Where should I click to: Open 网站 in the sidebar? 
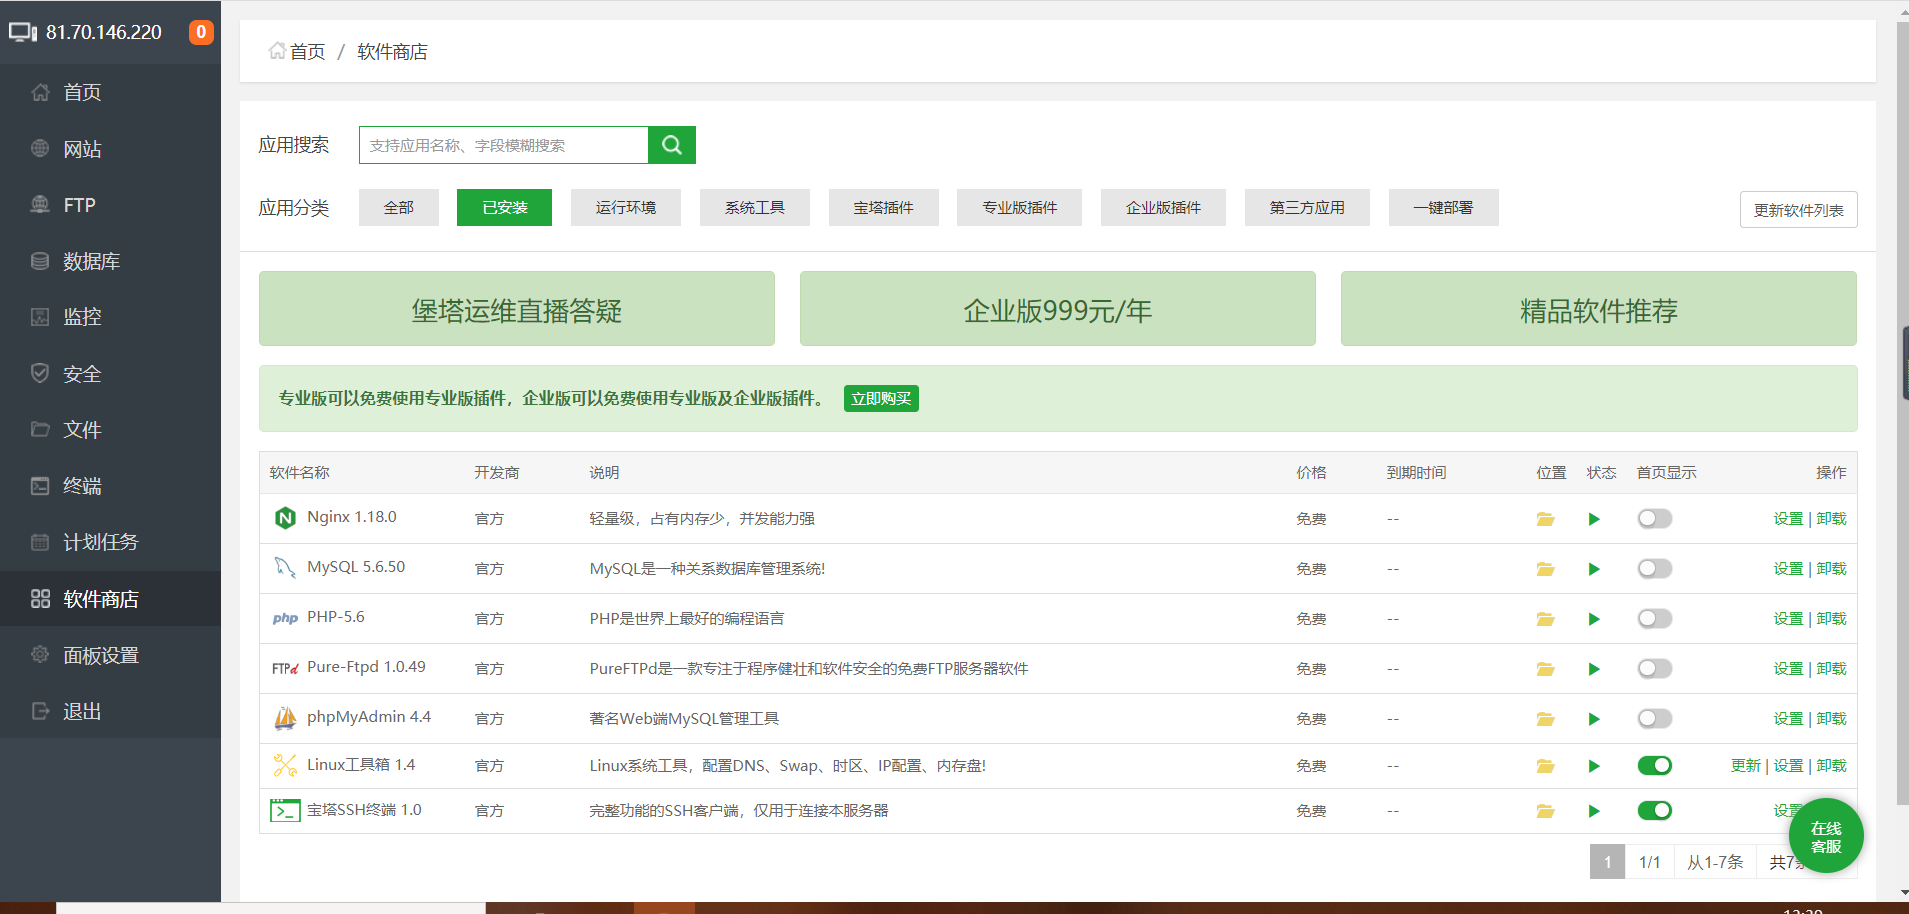tap(110, 149)
